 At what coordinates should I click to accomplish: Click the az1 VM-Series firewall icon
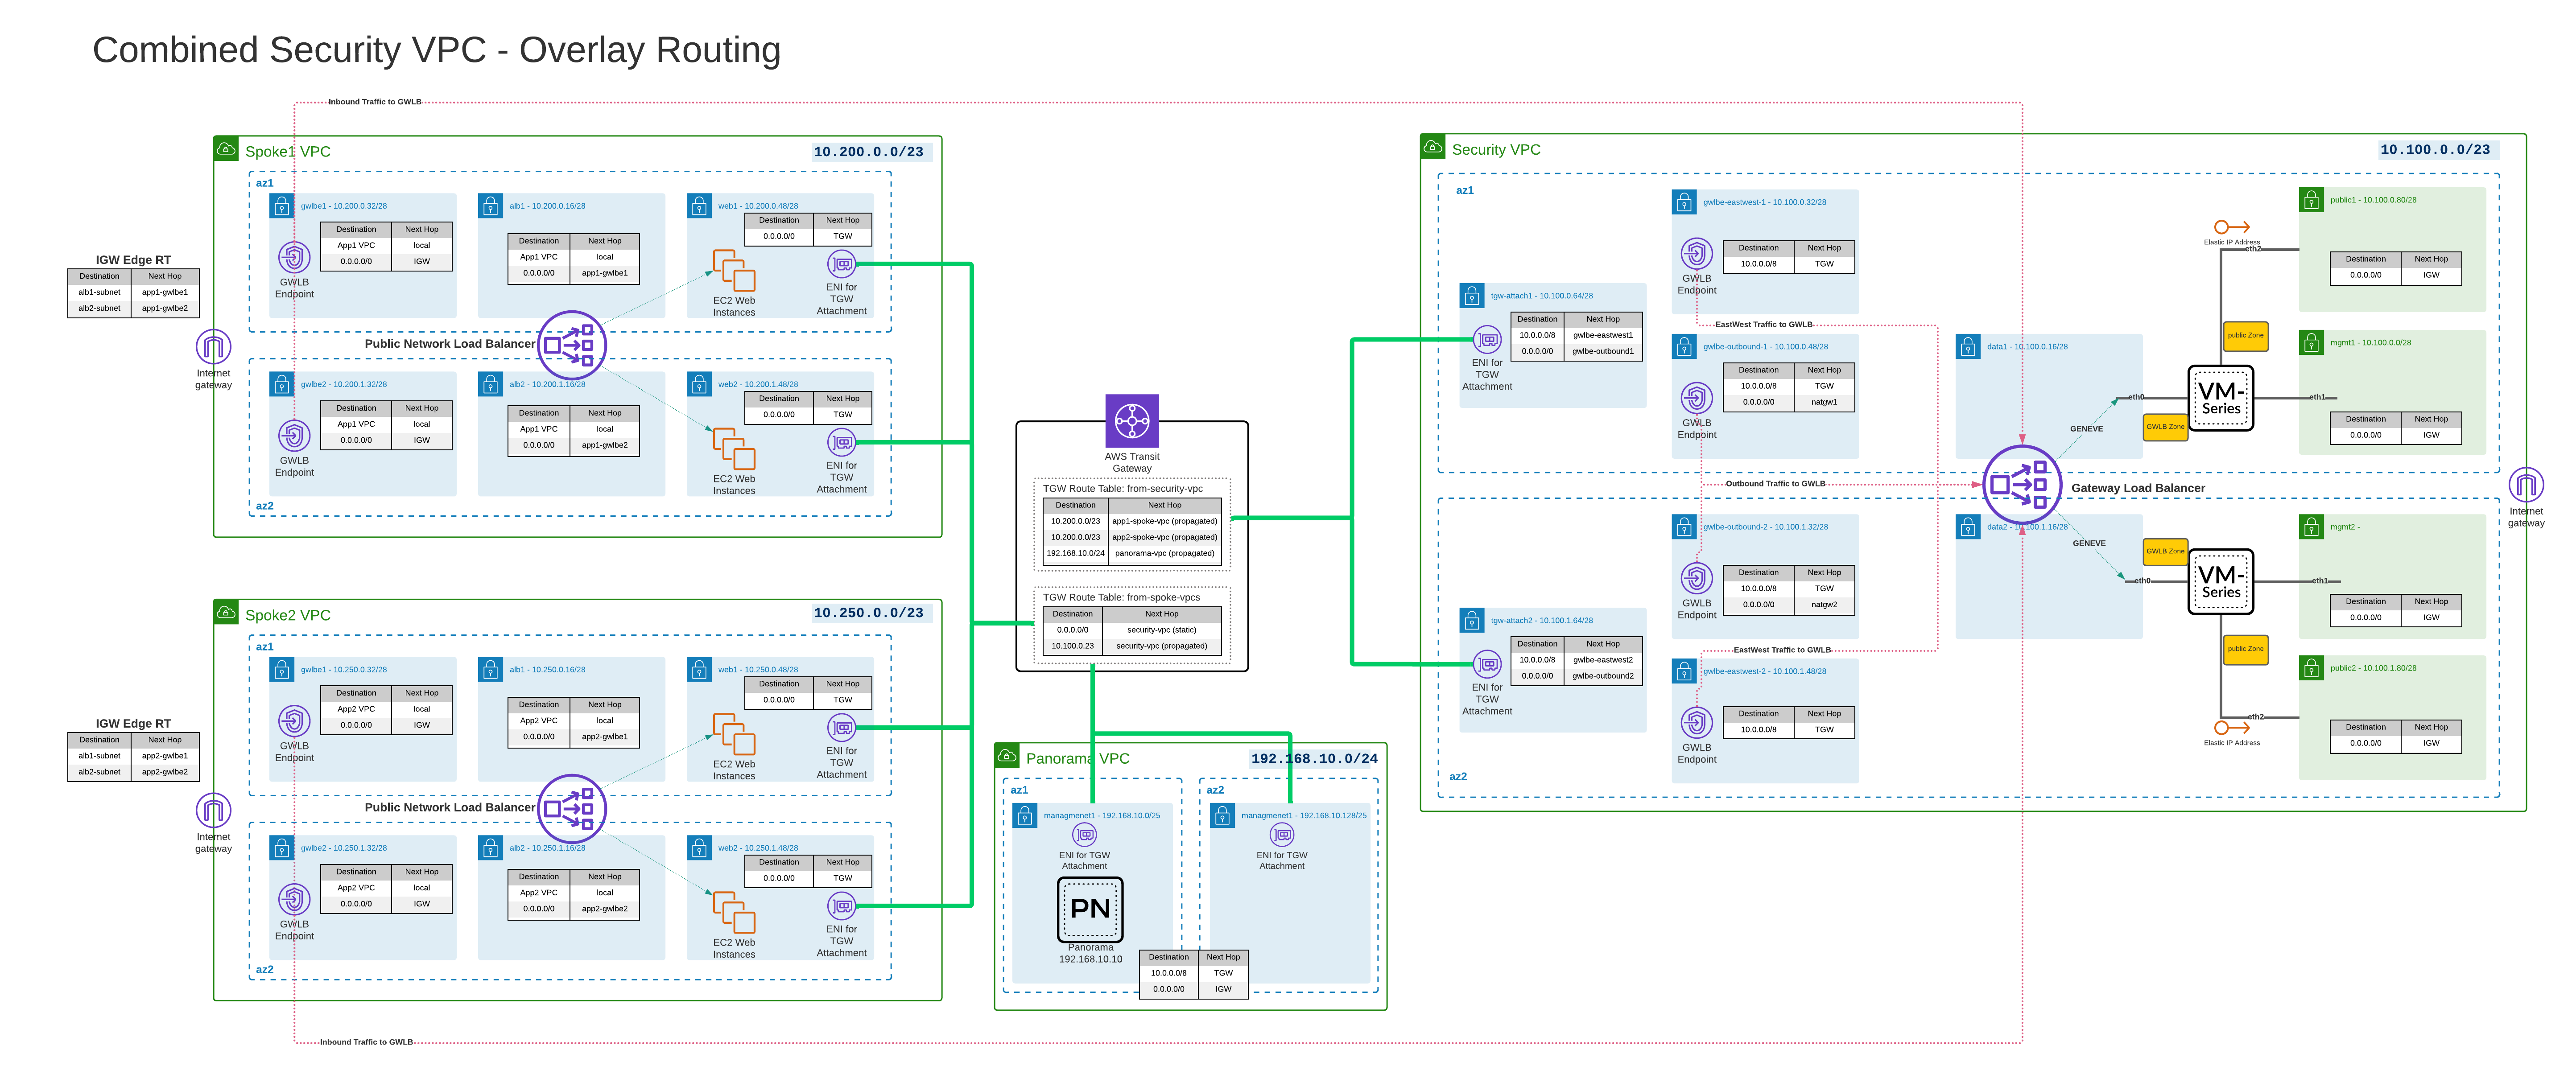pyautogui.click(x=2220, y=398)
